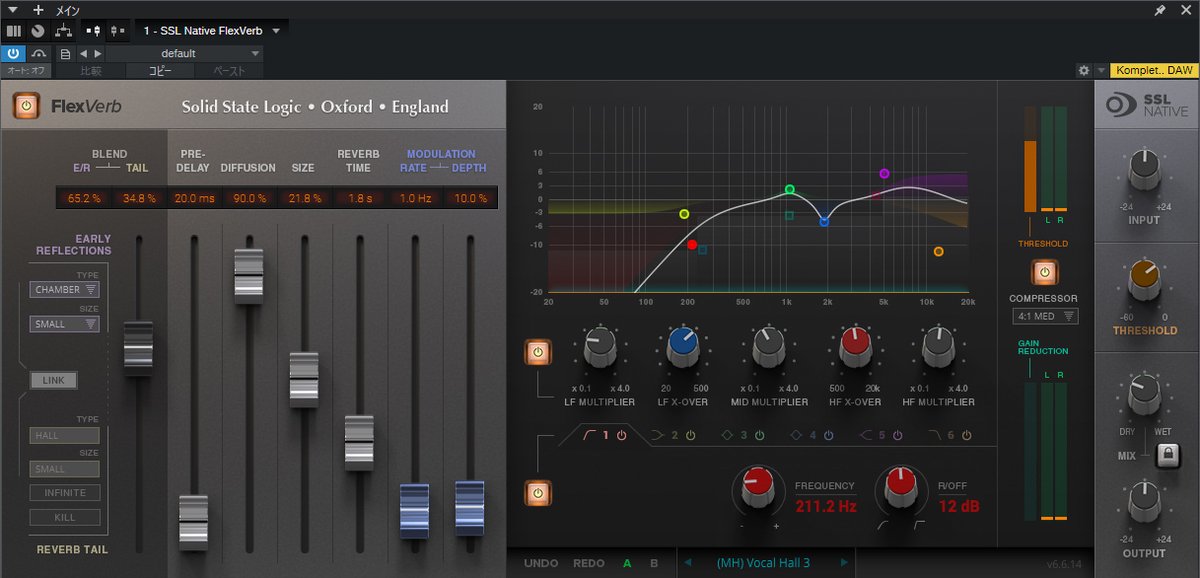Click the green EQ node on the graph
This screenshot has width=1200, height=578.
[x=790, y=189]
